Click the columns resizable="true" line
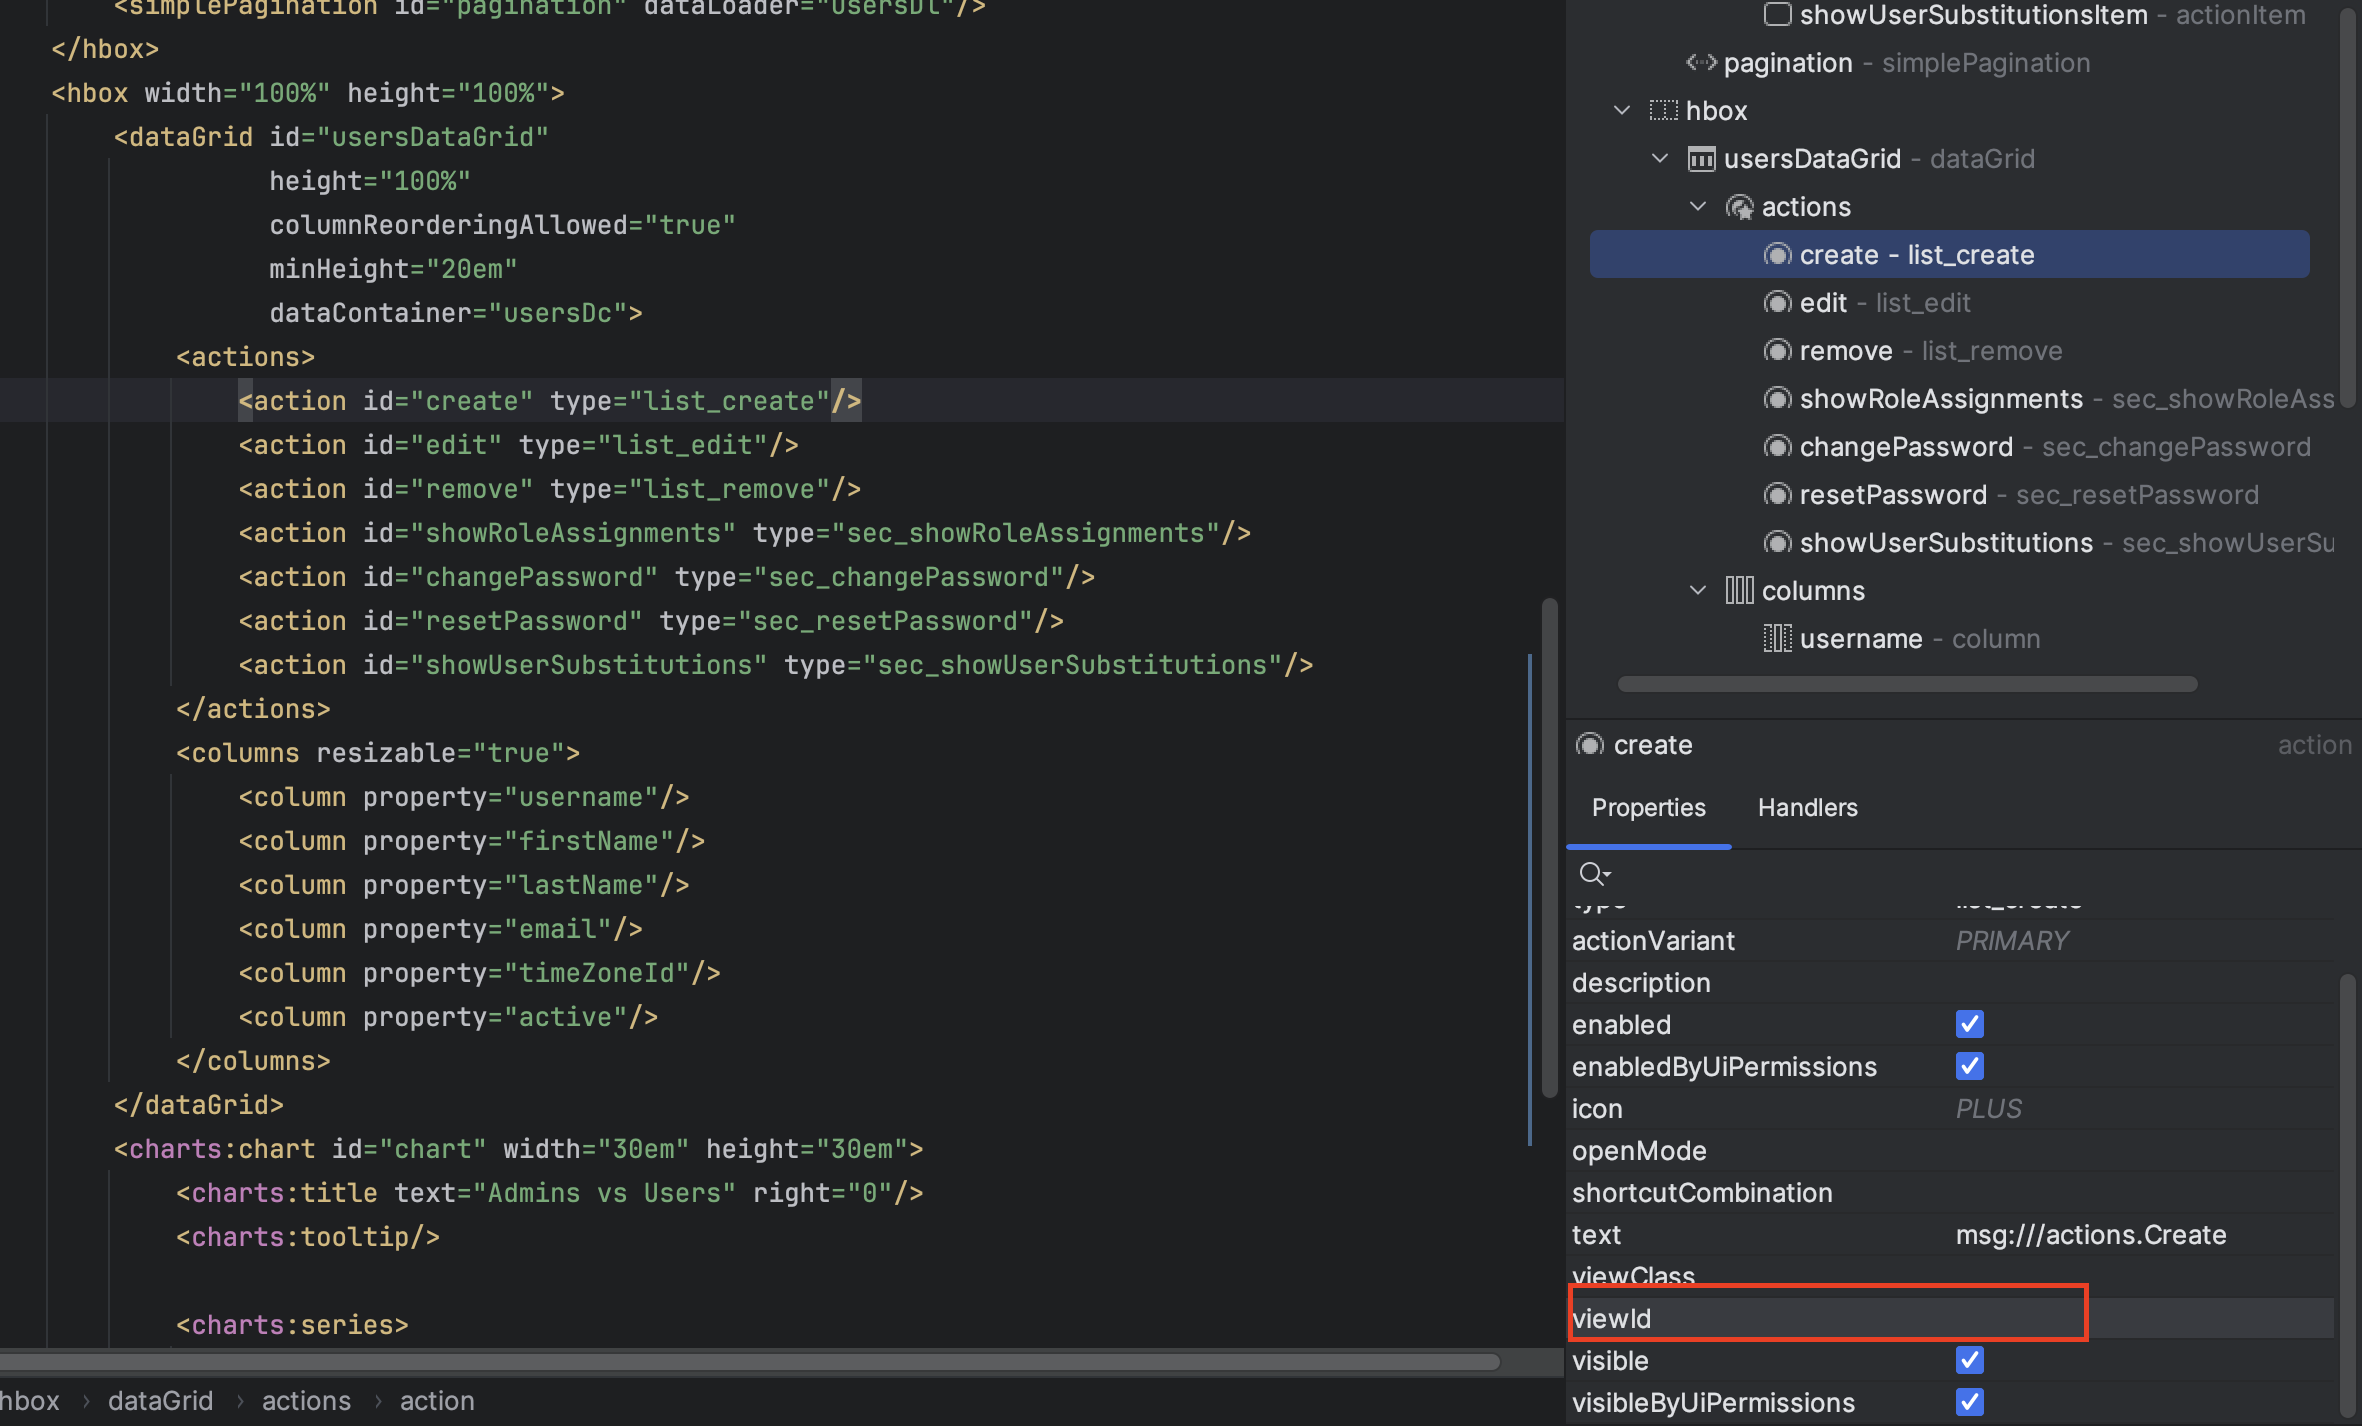The width and height of the screenshot is (2362, 1426). pyautogui.click(x=378, y=753)
